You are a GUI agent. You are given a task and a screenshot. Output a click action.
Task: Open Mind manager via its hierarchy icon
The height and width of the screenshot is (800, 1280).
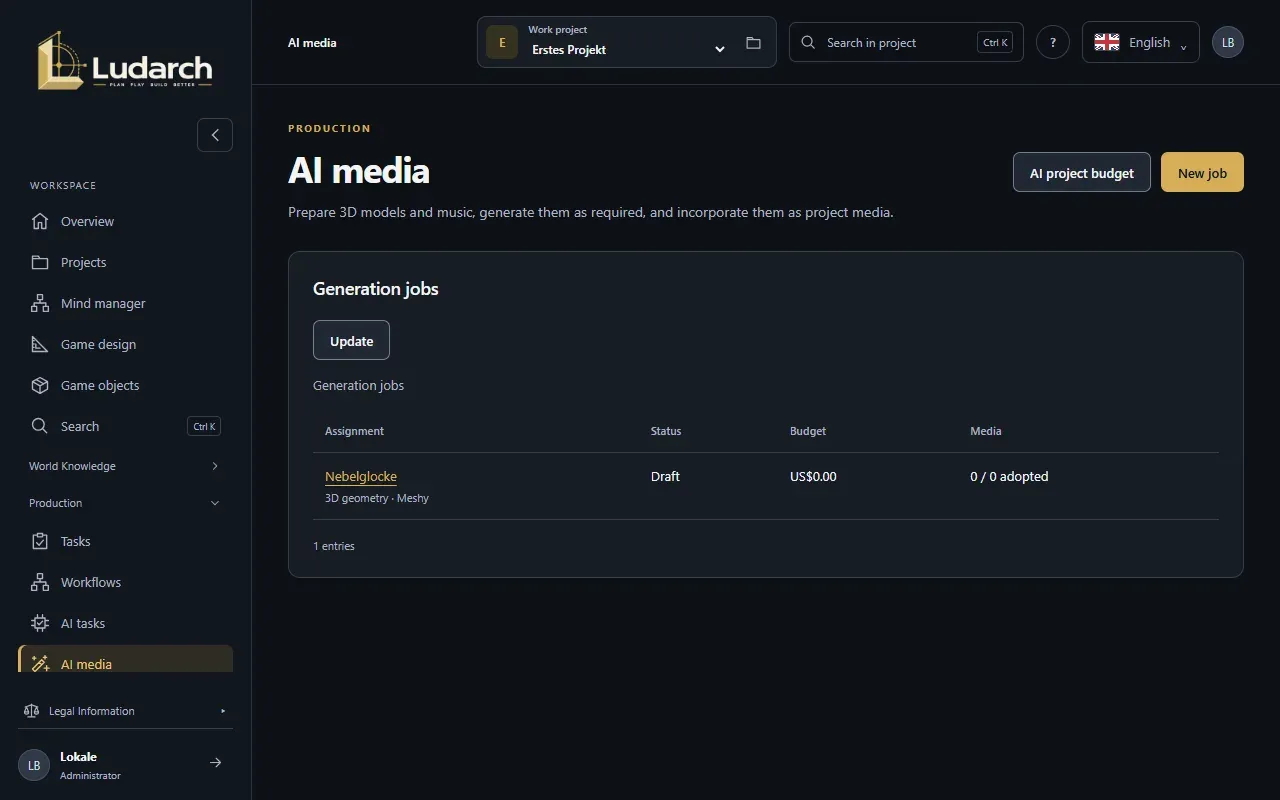(40, 303)
